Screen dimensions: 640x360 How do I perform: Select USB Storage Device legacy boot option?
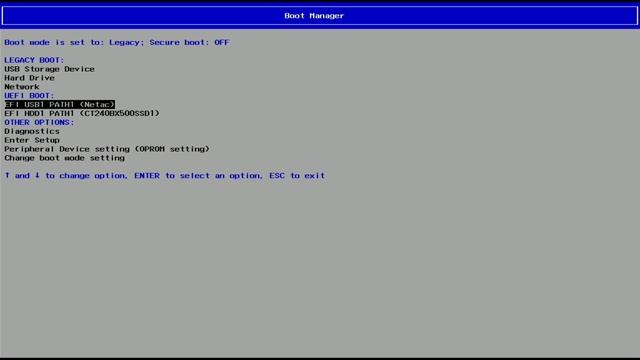click(x=49, y=69)
